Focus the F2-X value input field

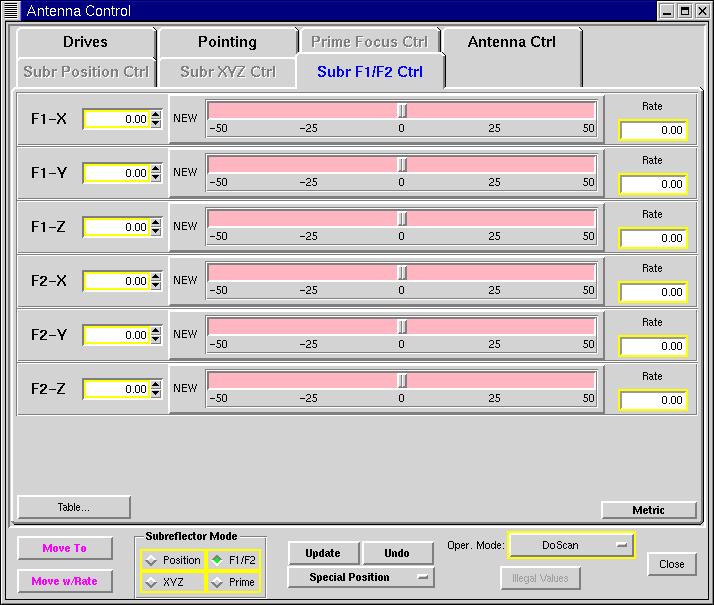pos(117,281)
